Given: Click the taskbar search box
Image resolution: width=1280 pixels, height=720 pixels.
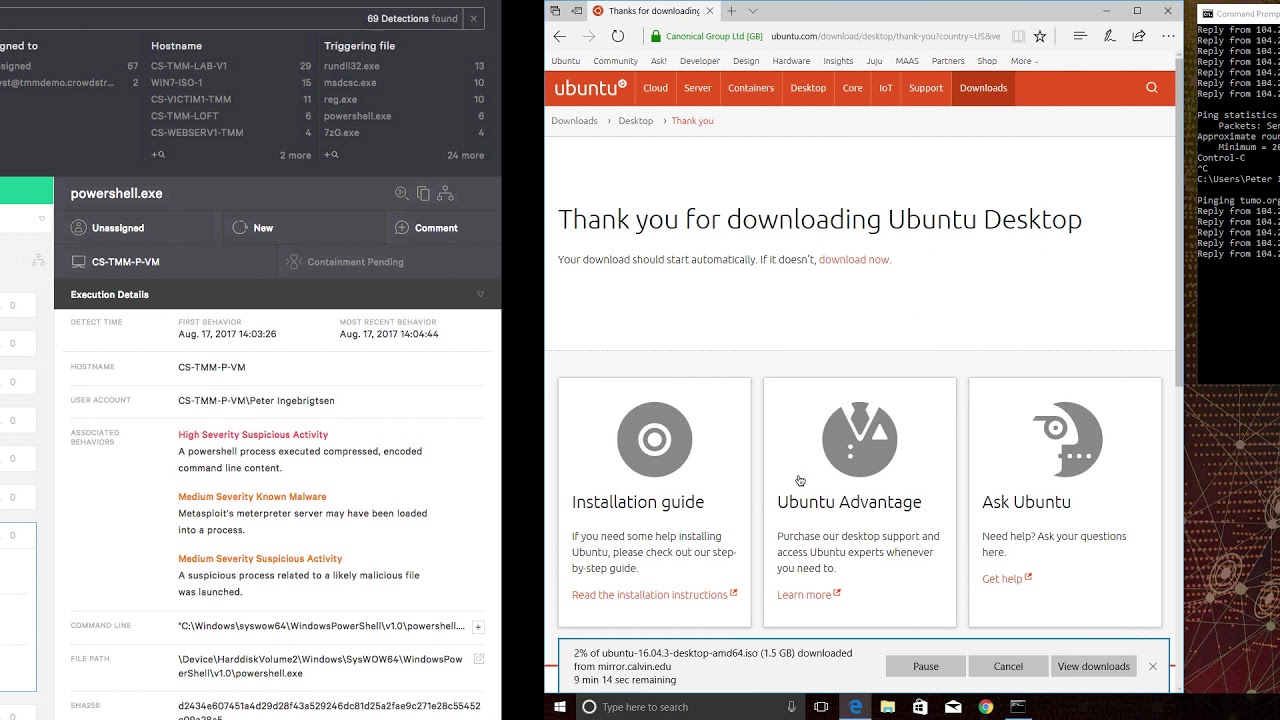Looking at the screenshot, I should 690,707.
